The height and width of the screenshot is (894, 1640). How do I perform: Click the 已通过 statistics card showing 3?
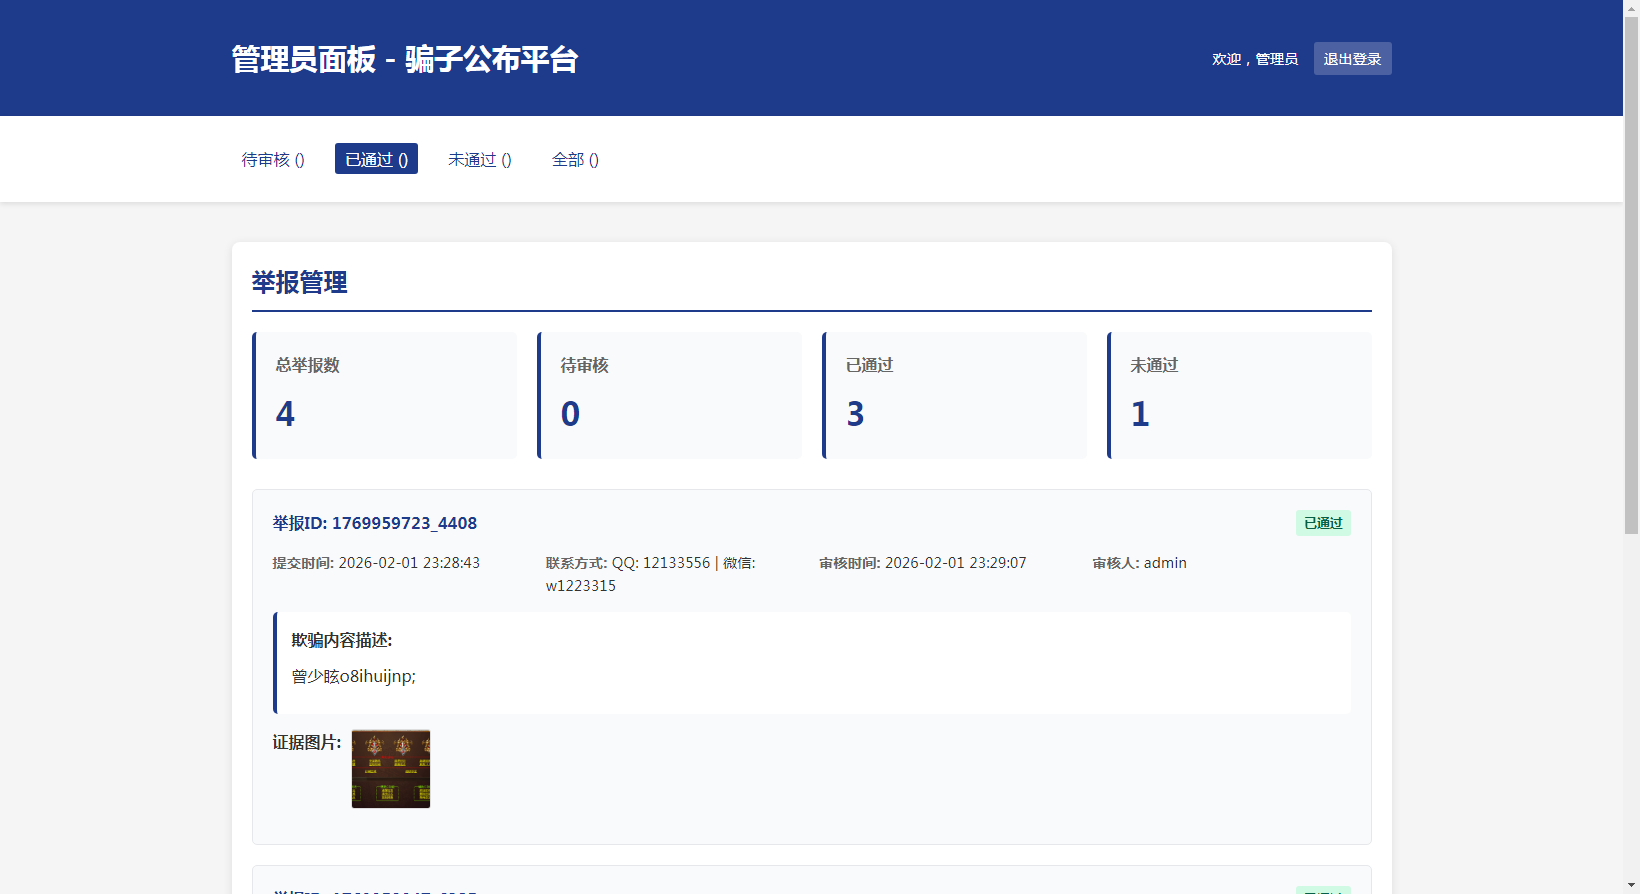(x=955, y=396)
